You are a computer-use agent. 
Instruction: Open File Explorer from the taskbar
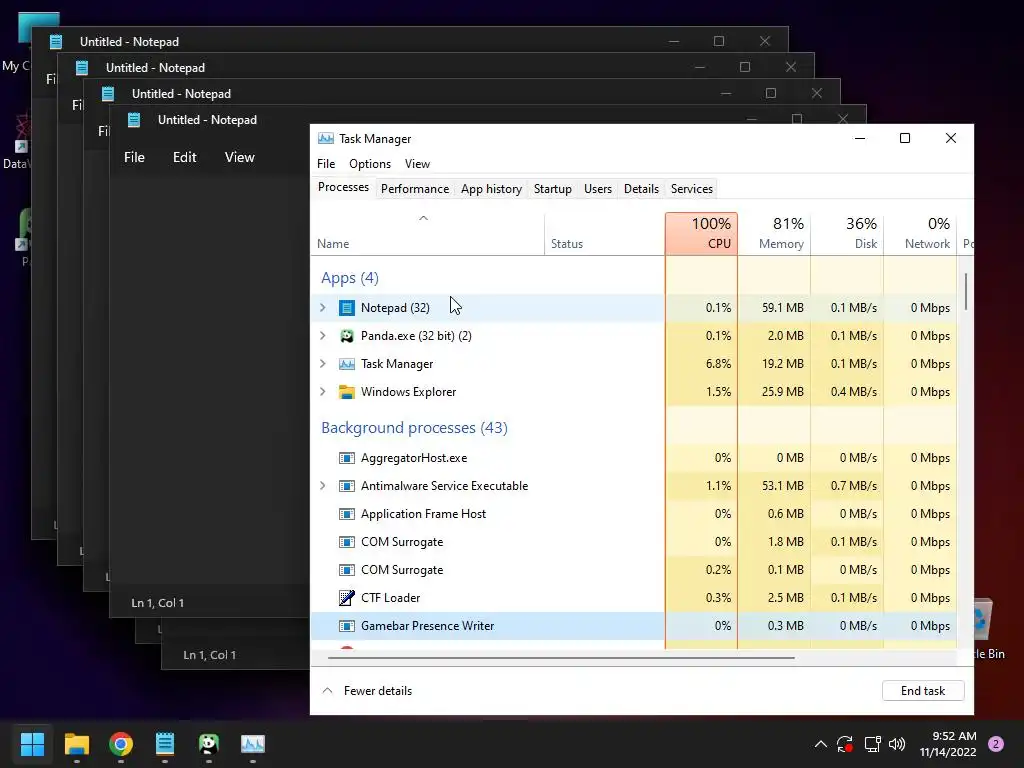76,744
